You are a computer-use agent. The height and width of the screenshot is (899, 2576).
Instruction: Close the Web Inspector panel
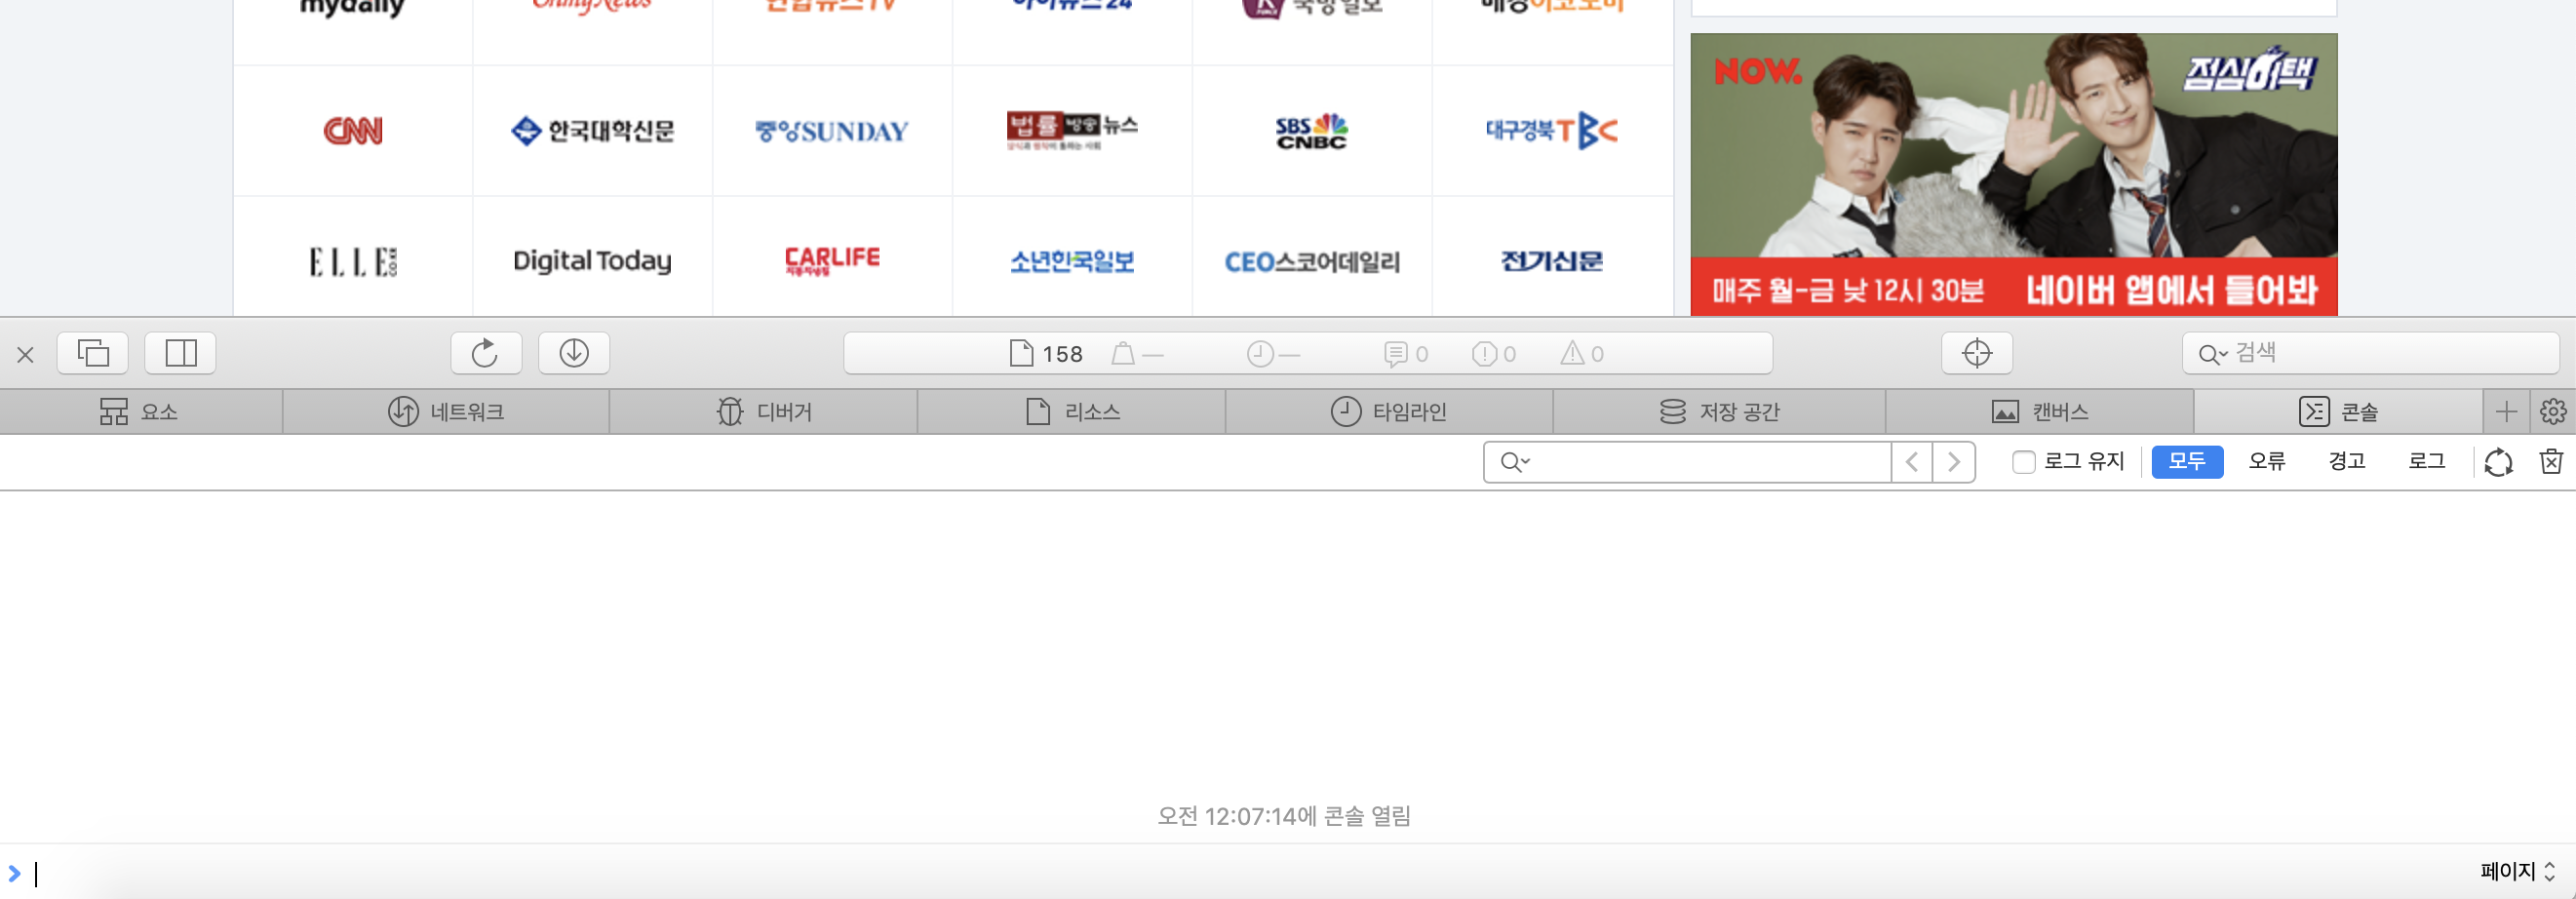click(x=26, y=354)
